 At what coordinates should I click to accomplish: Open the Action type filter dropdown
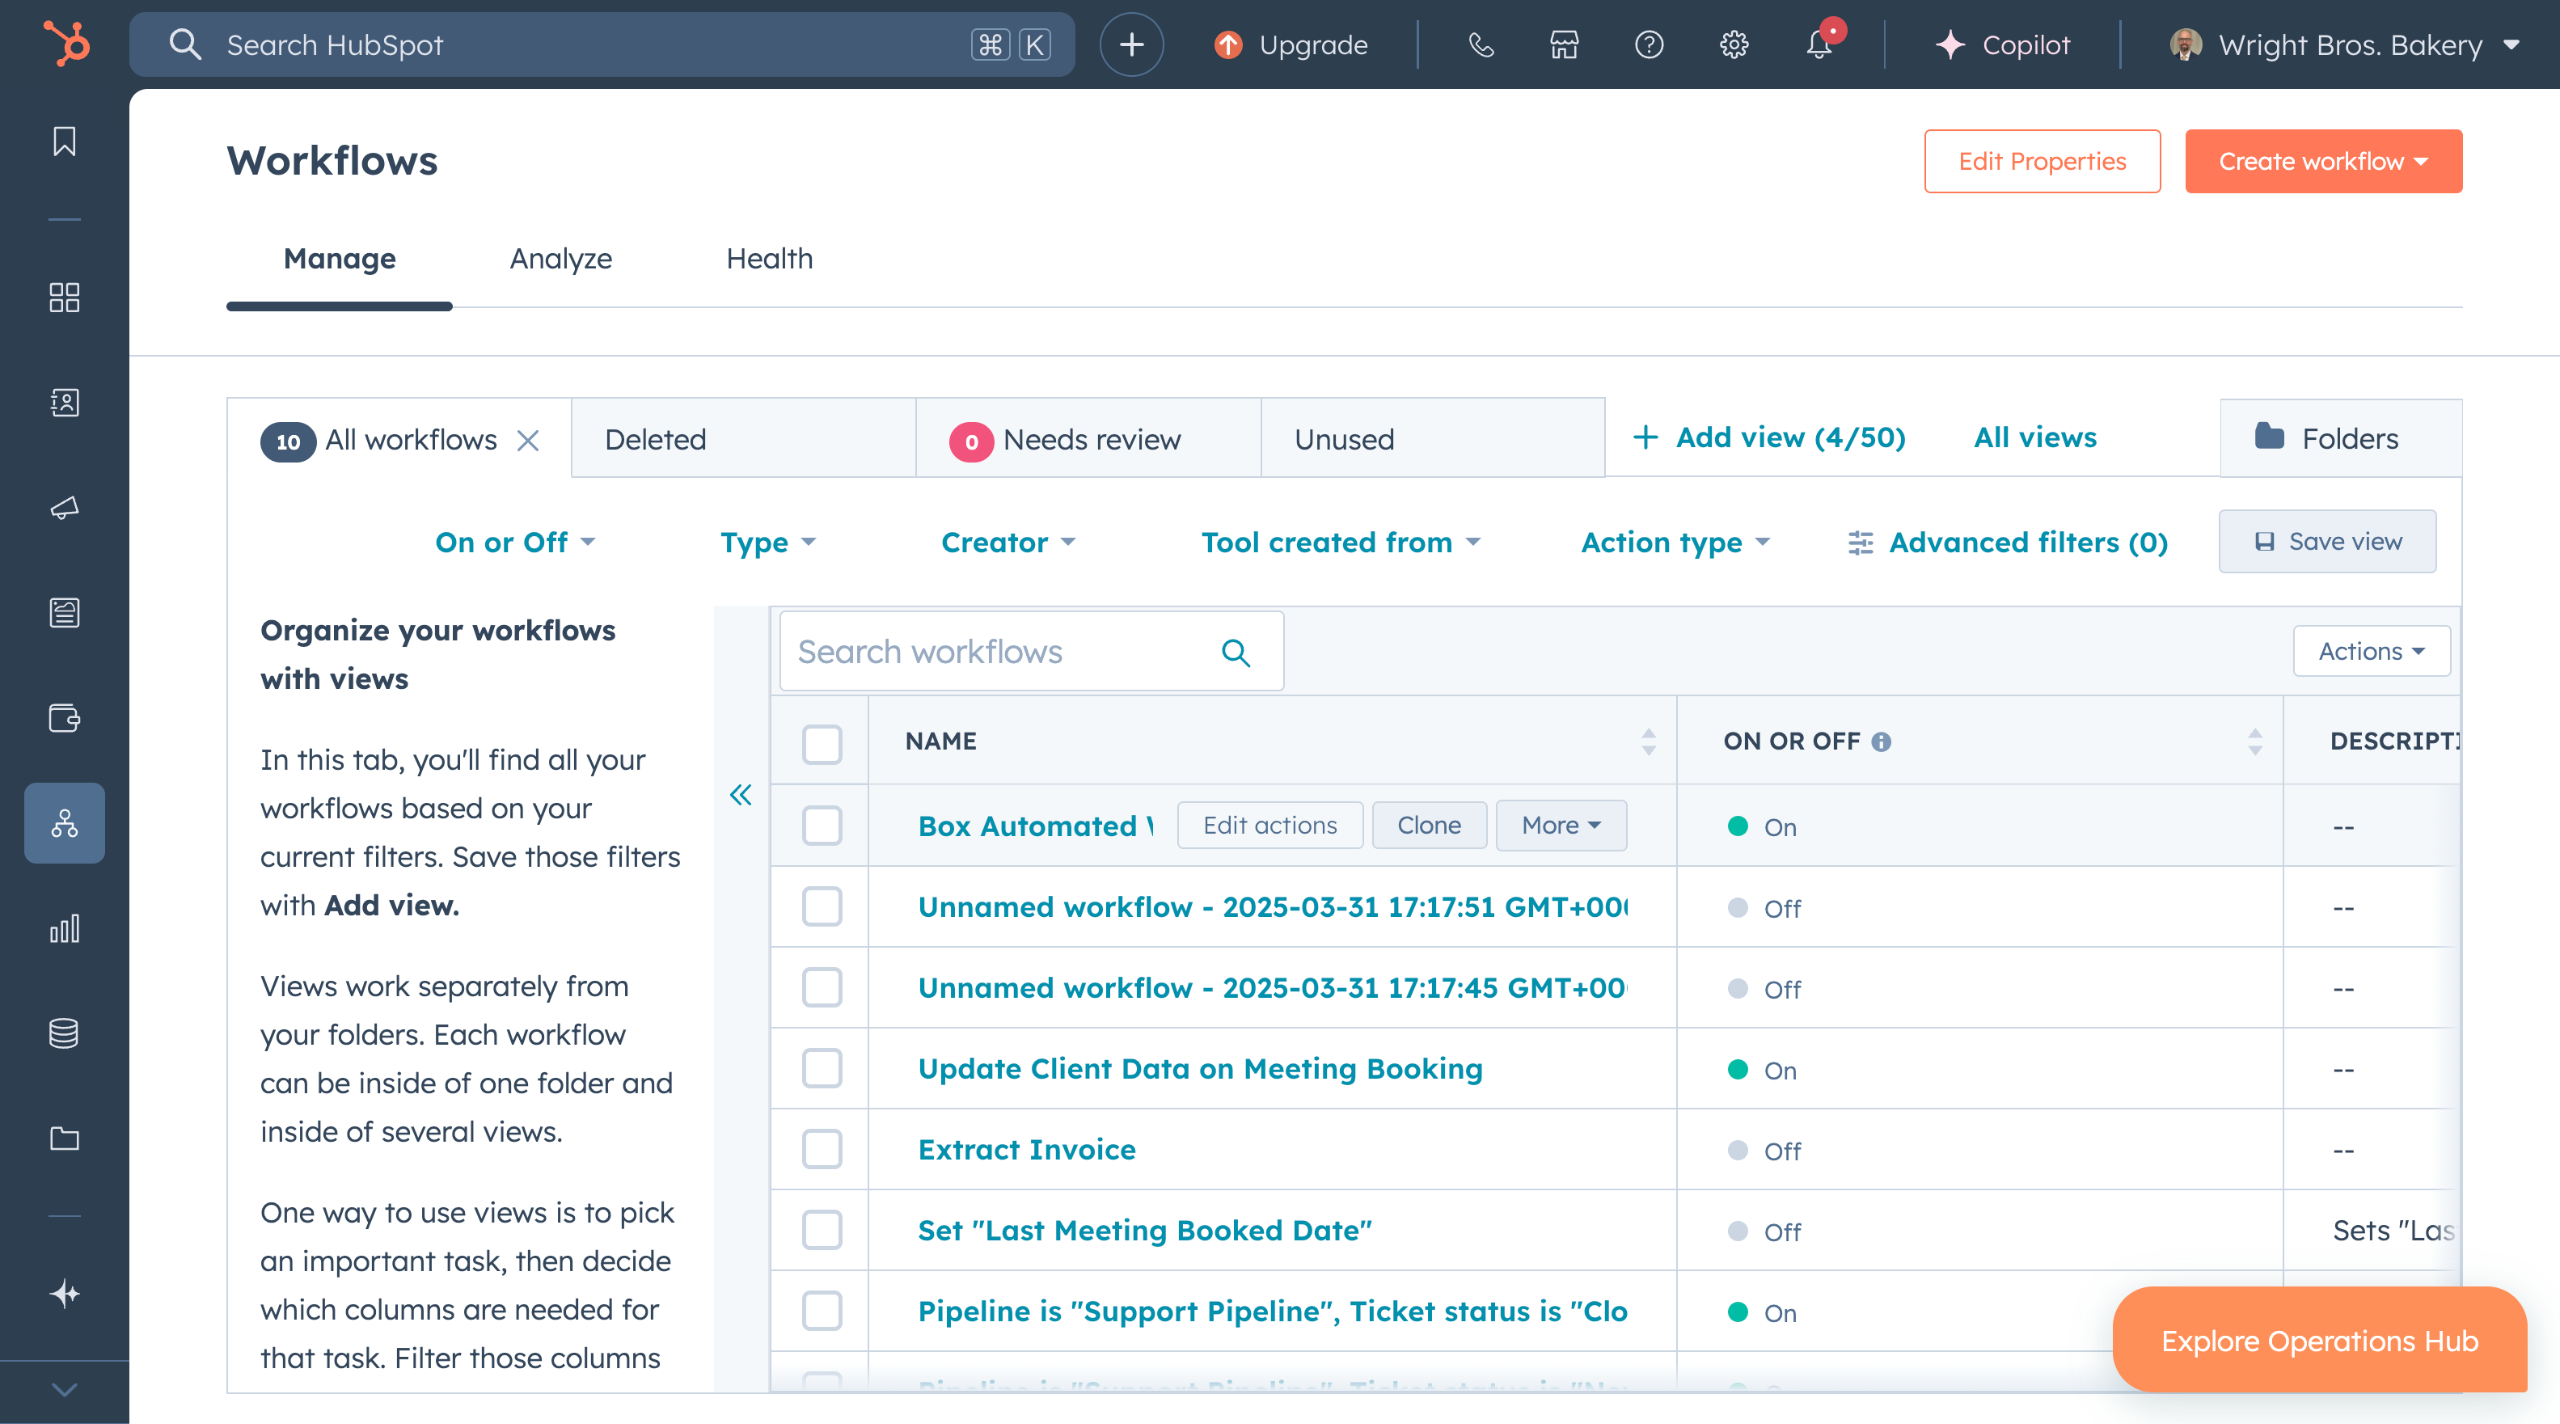coord(1675,542)
